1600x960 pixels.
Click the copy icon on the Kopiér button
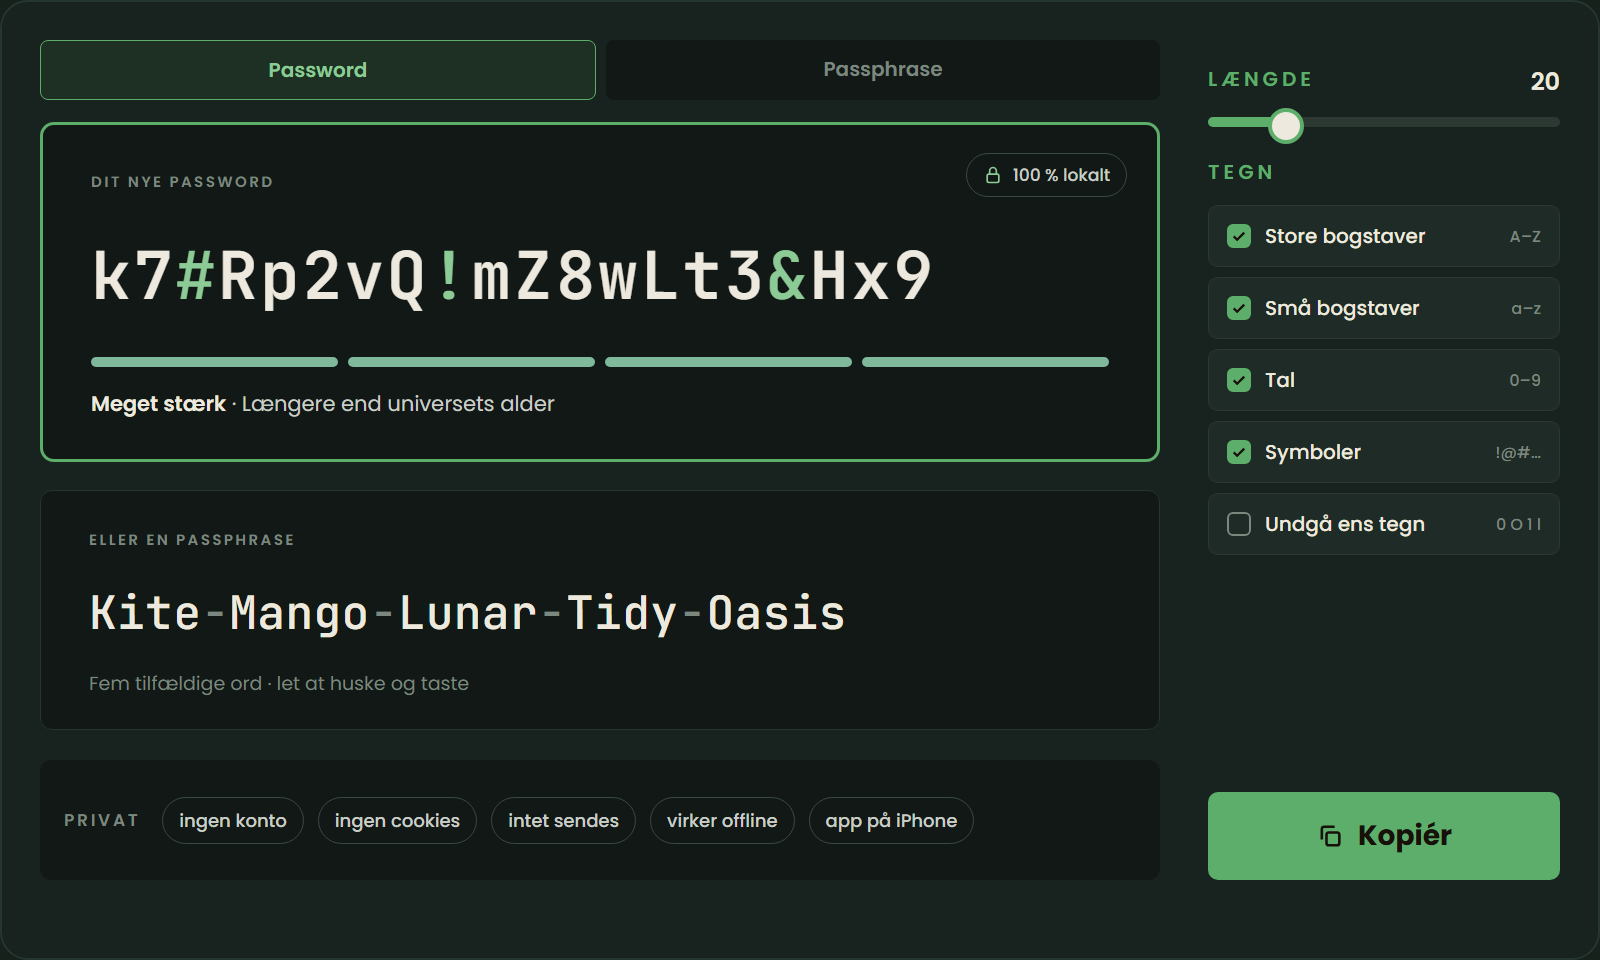1330,836
